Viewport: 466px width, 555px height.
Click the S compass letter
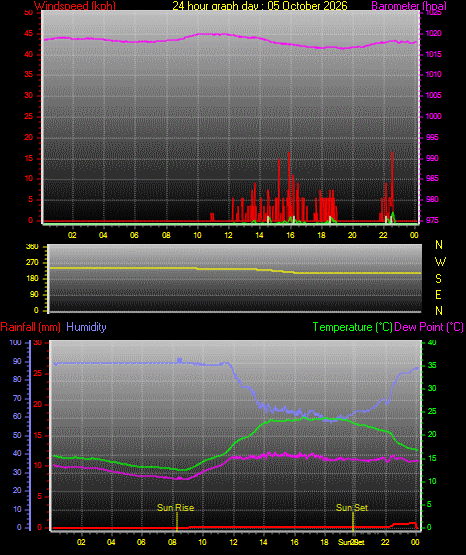click(438, 279)
